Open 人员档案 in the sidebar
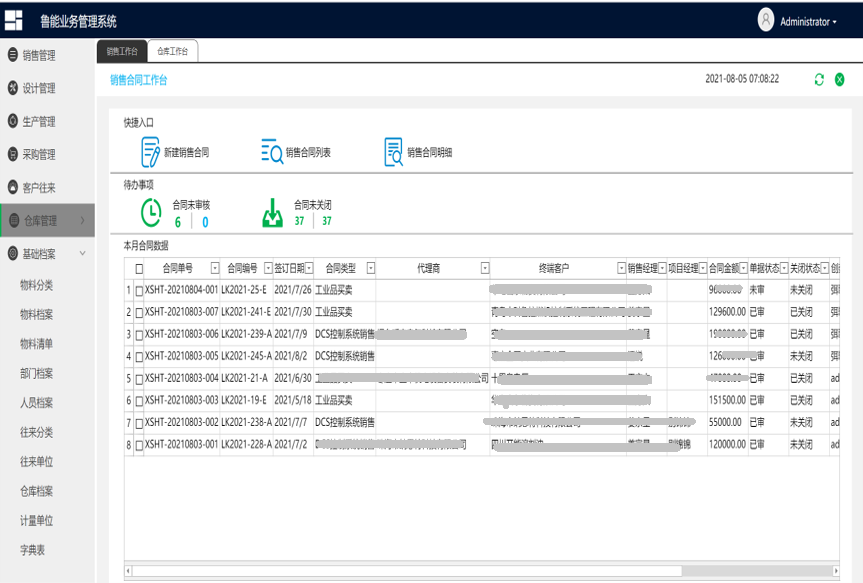Screen dimensions: 863x583 36,402
